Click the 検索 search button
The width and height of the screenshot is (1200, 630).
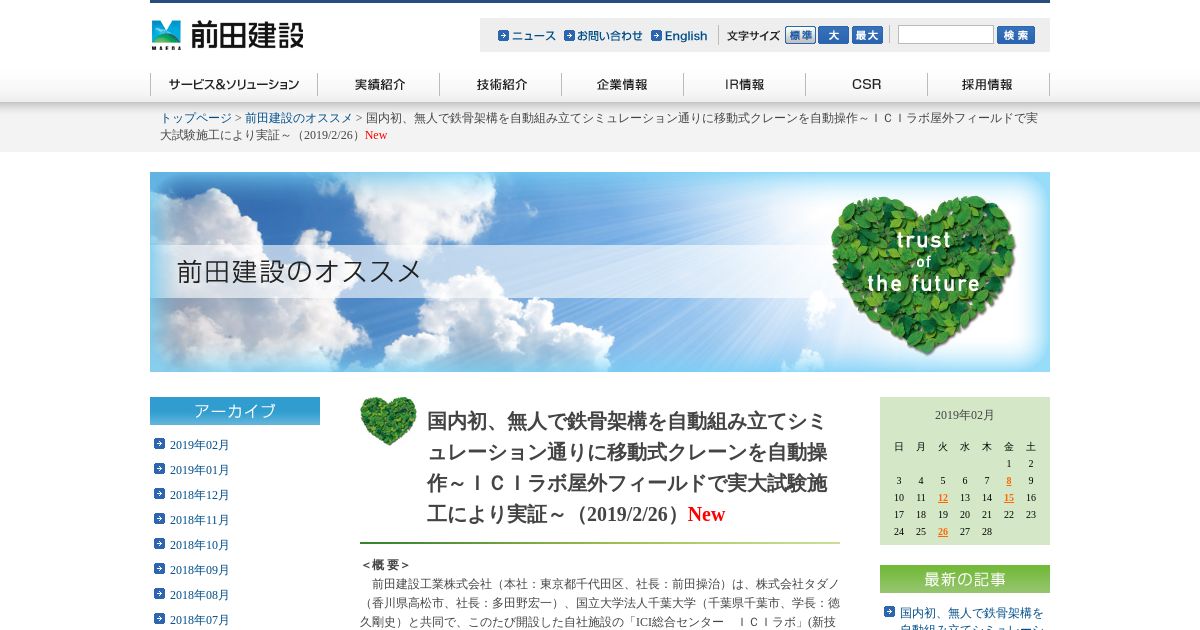(x=1016, y=35)
